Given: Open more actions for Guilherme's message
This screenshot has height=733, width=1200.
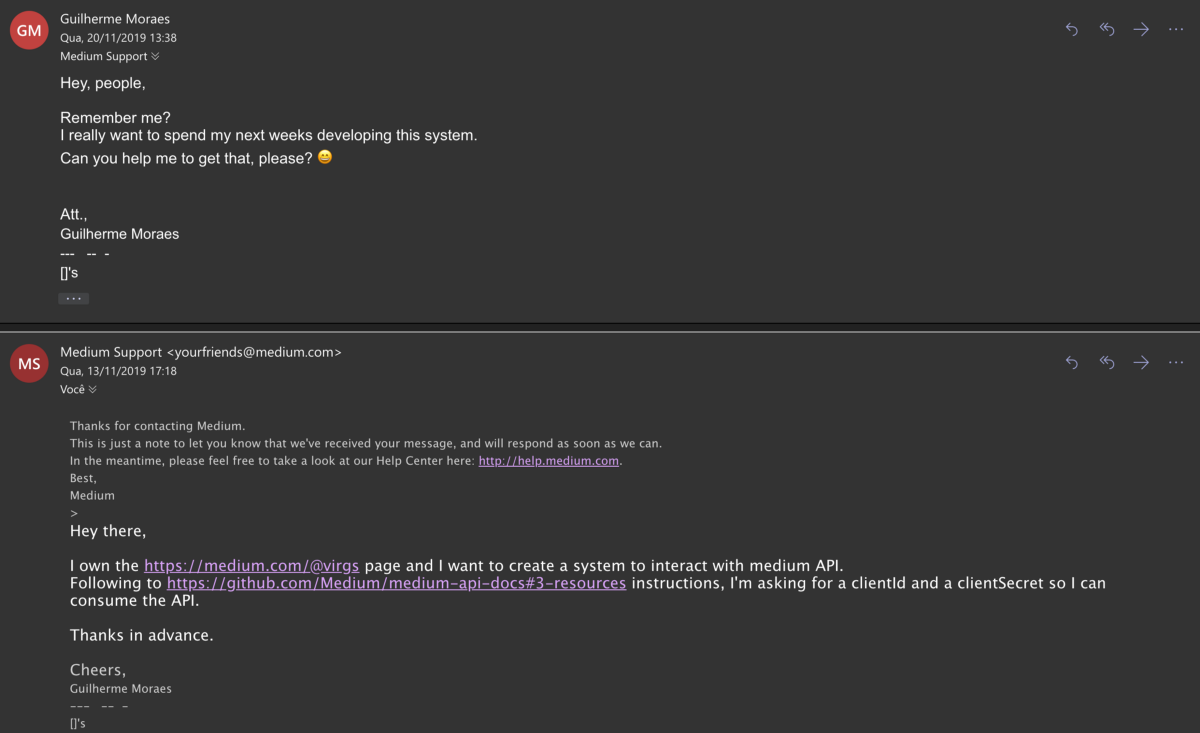Looking at the screenshot, I should click(1176, 30).
